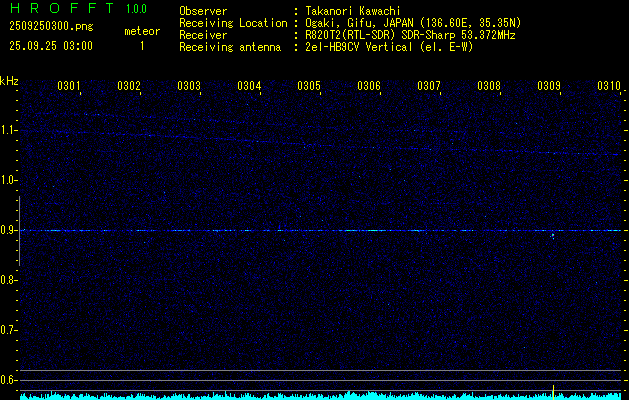This screenshot has width=629, height=400.
Task: Click the 0.9 frequency axis label
Action: (9, 230)
